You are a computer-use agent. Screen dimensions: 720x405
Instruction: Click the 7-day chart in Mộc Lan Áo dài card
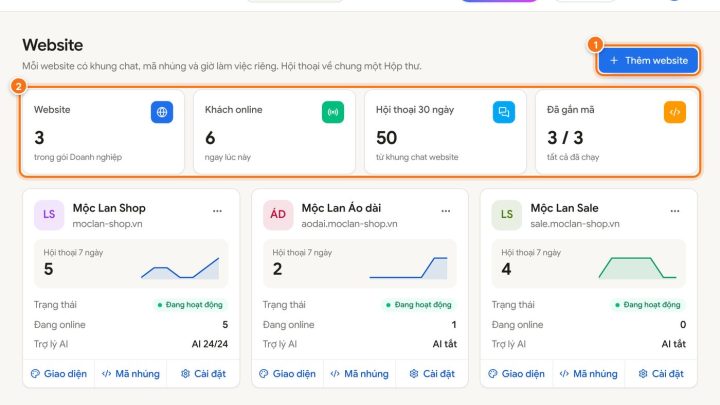coord(408,268)
